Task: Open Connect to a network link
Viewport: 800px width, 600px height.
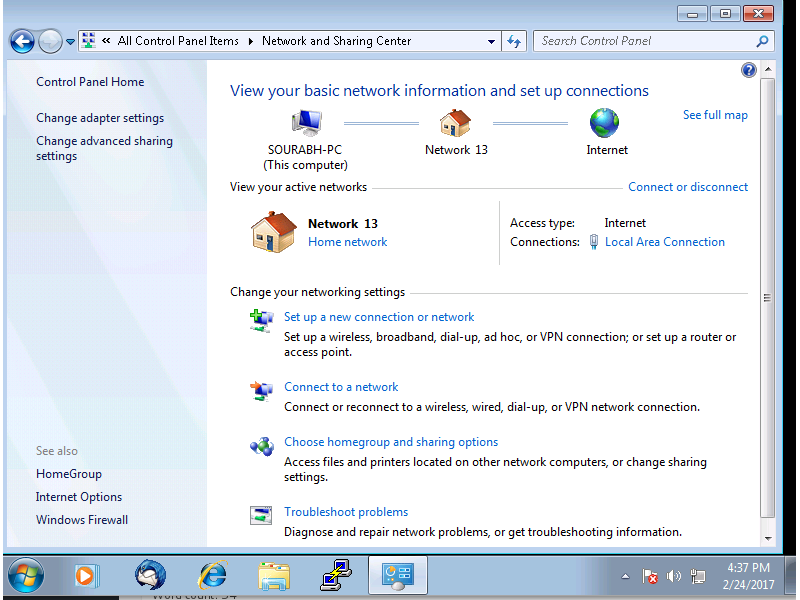Action: [x=341, y=387]
